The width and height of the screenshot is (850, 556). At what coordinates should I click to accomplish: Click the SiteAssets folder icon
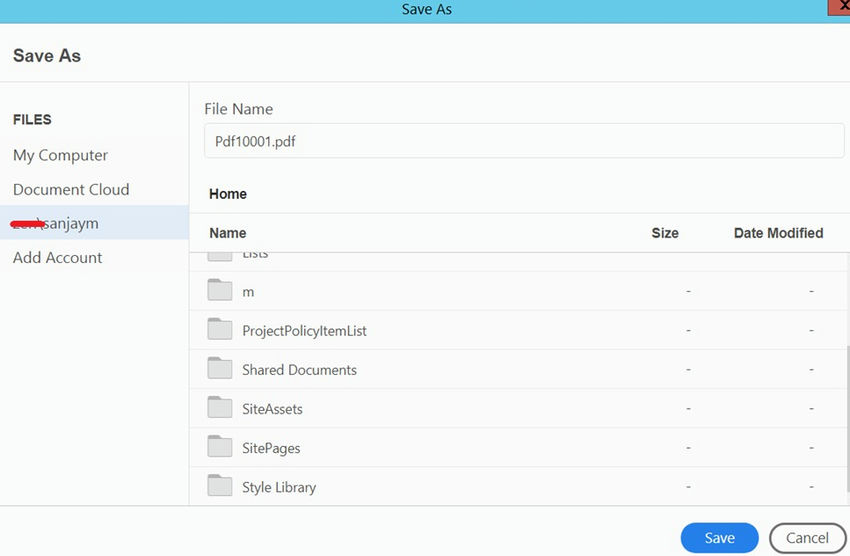pyautogui.click(x=220, y=407)
